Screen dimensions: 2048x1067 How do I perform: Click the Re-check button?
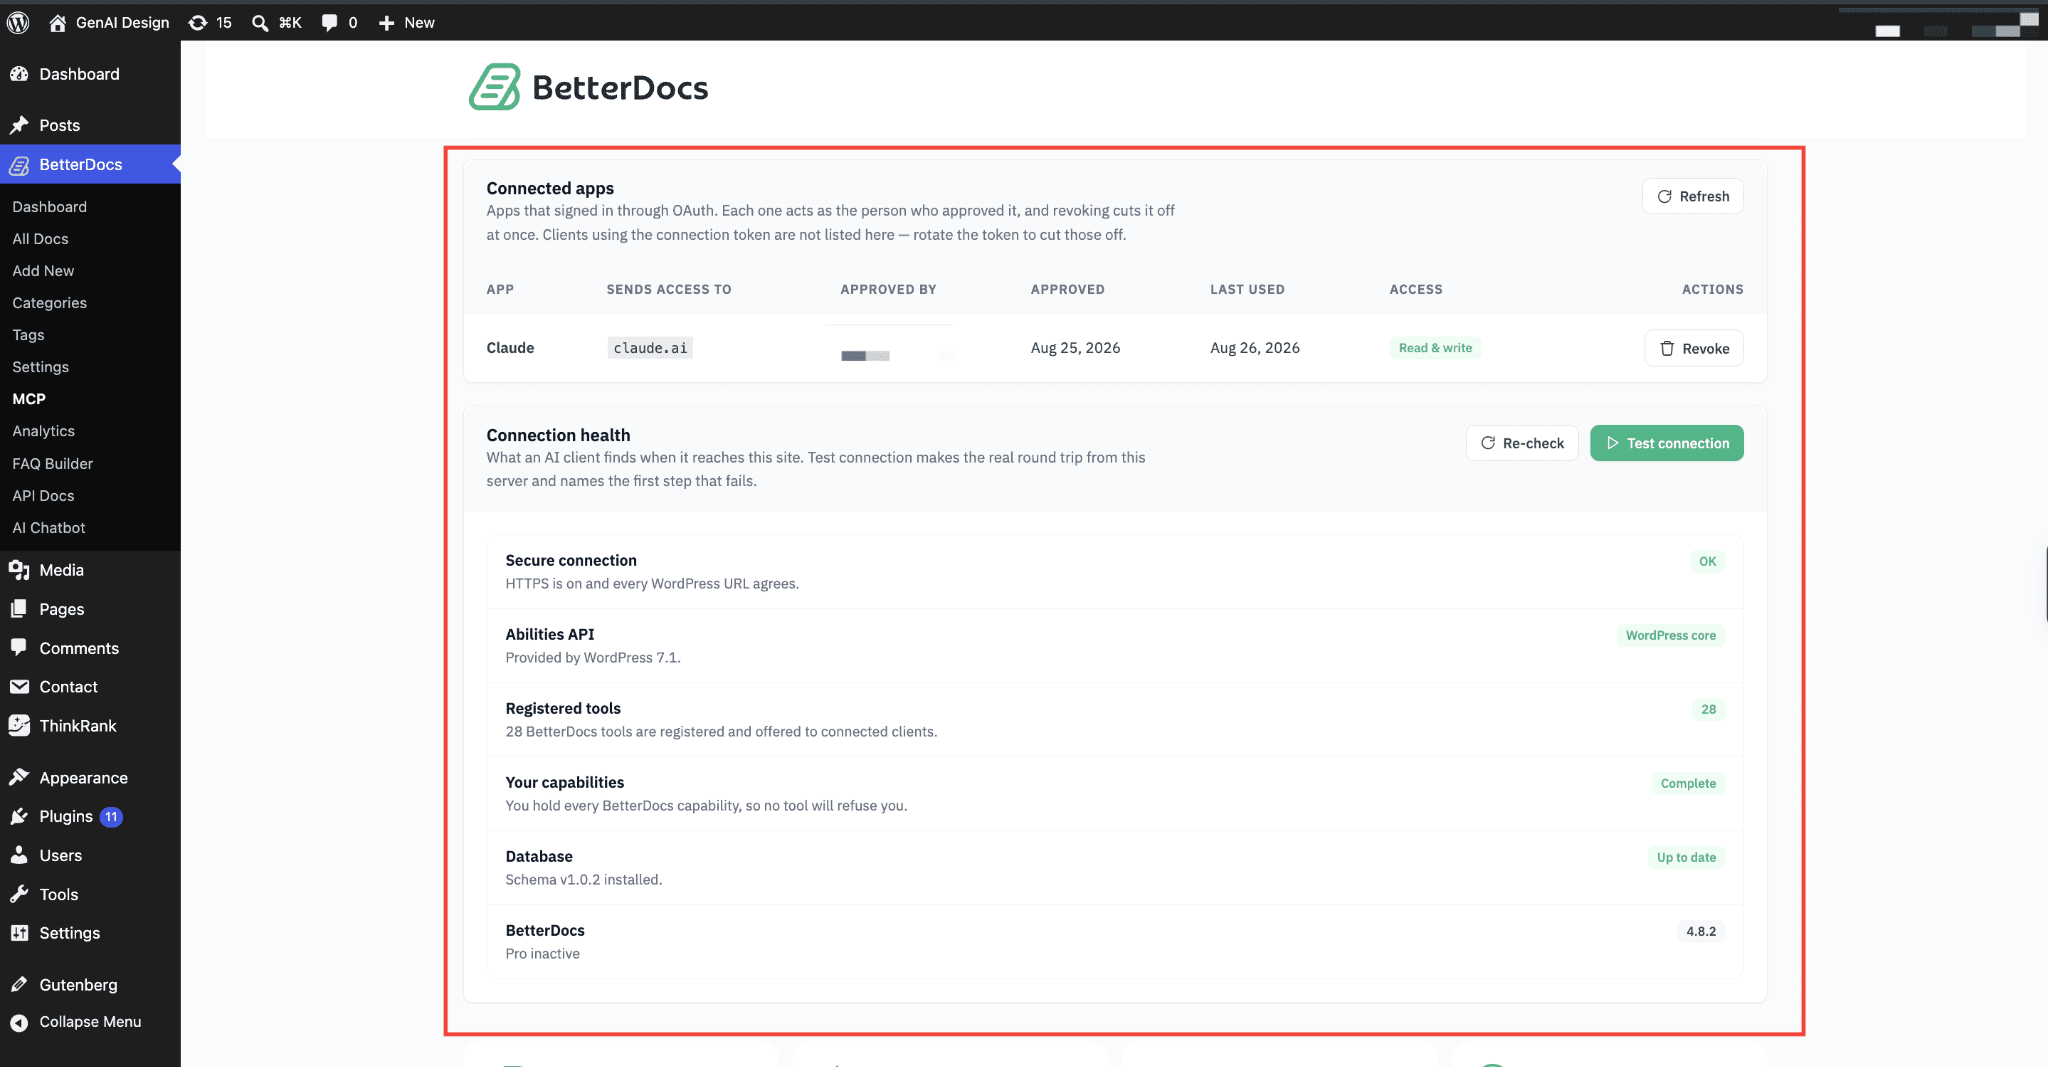tap(1522, 443)
